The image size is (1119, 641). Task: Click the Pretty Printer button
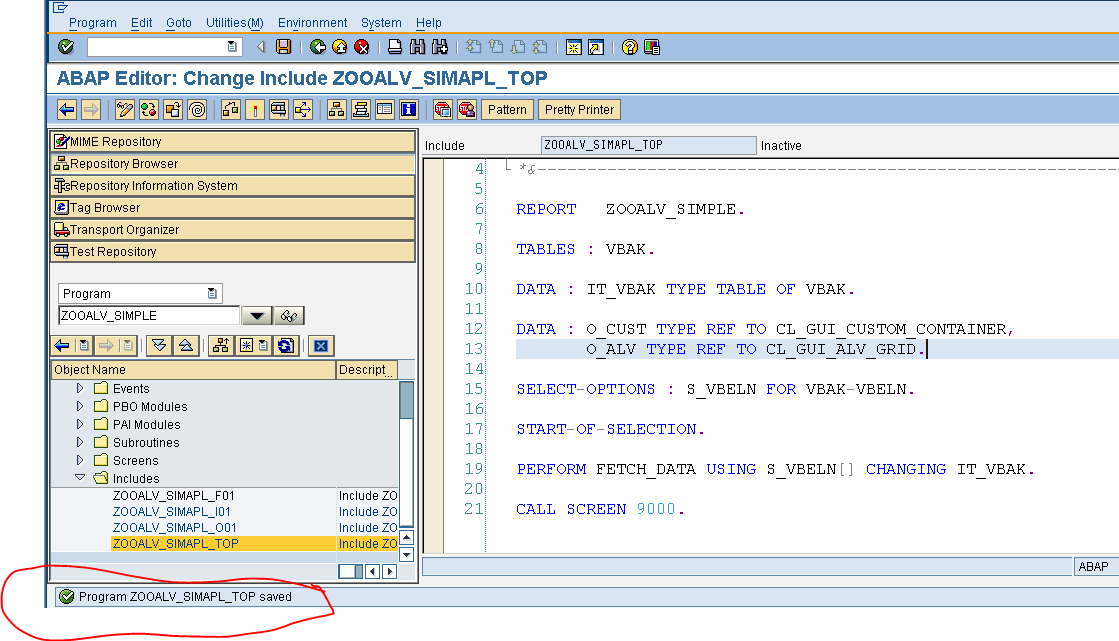coord(578,109)
